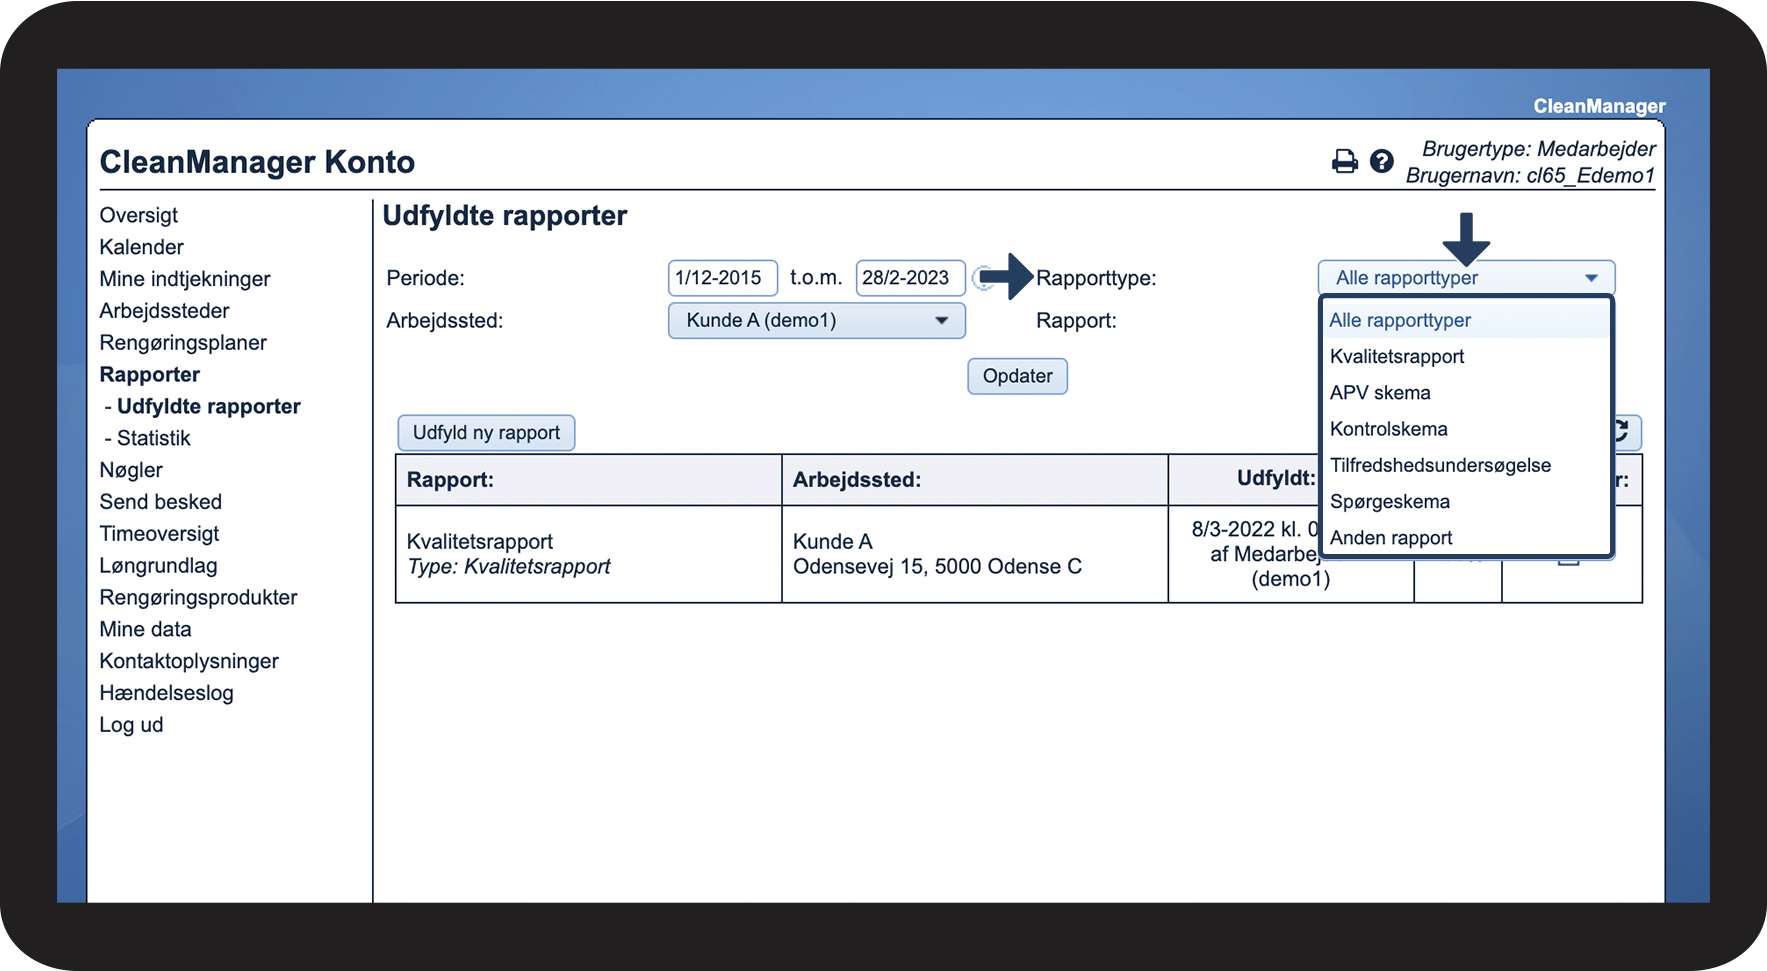
Task: Pick Kontrolskema in the dropdown list
Action: pos(1388,429)
